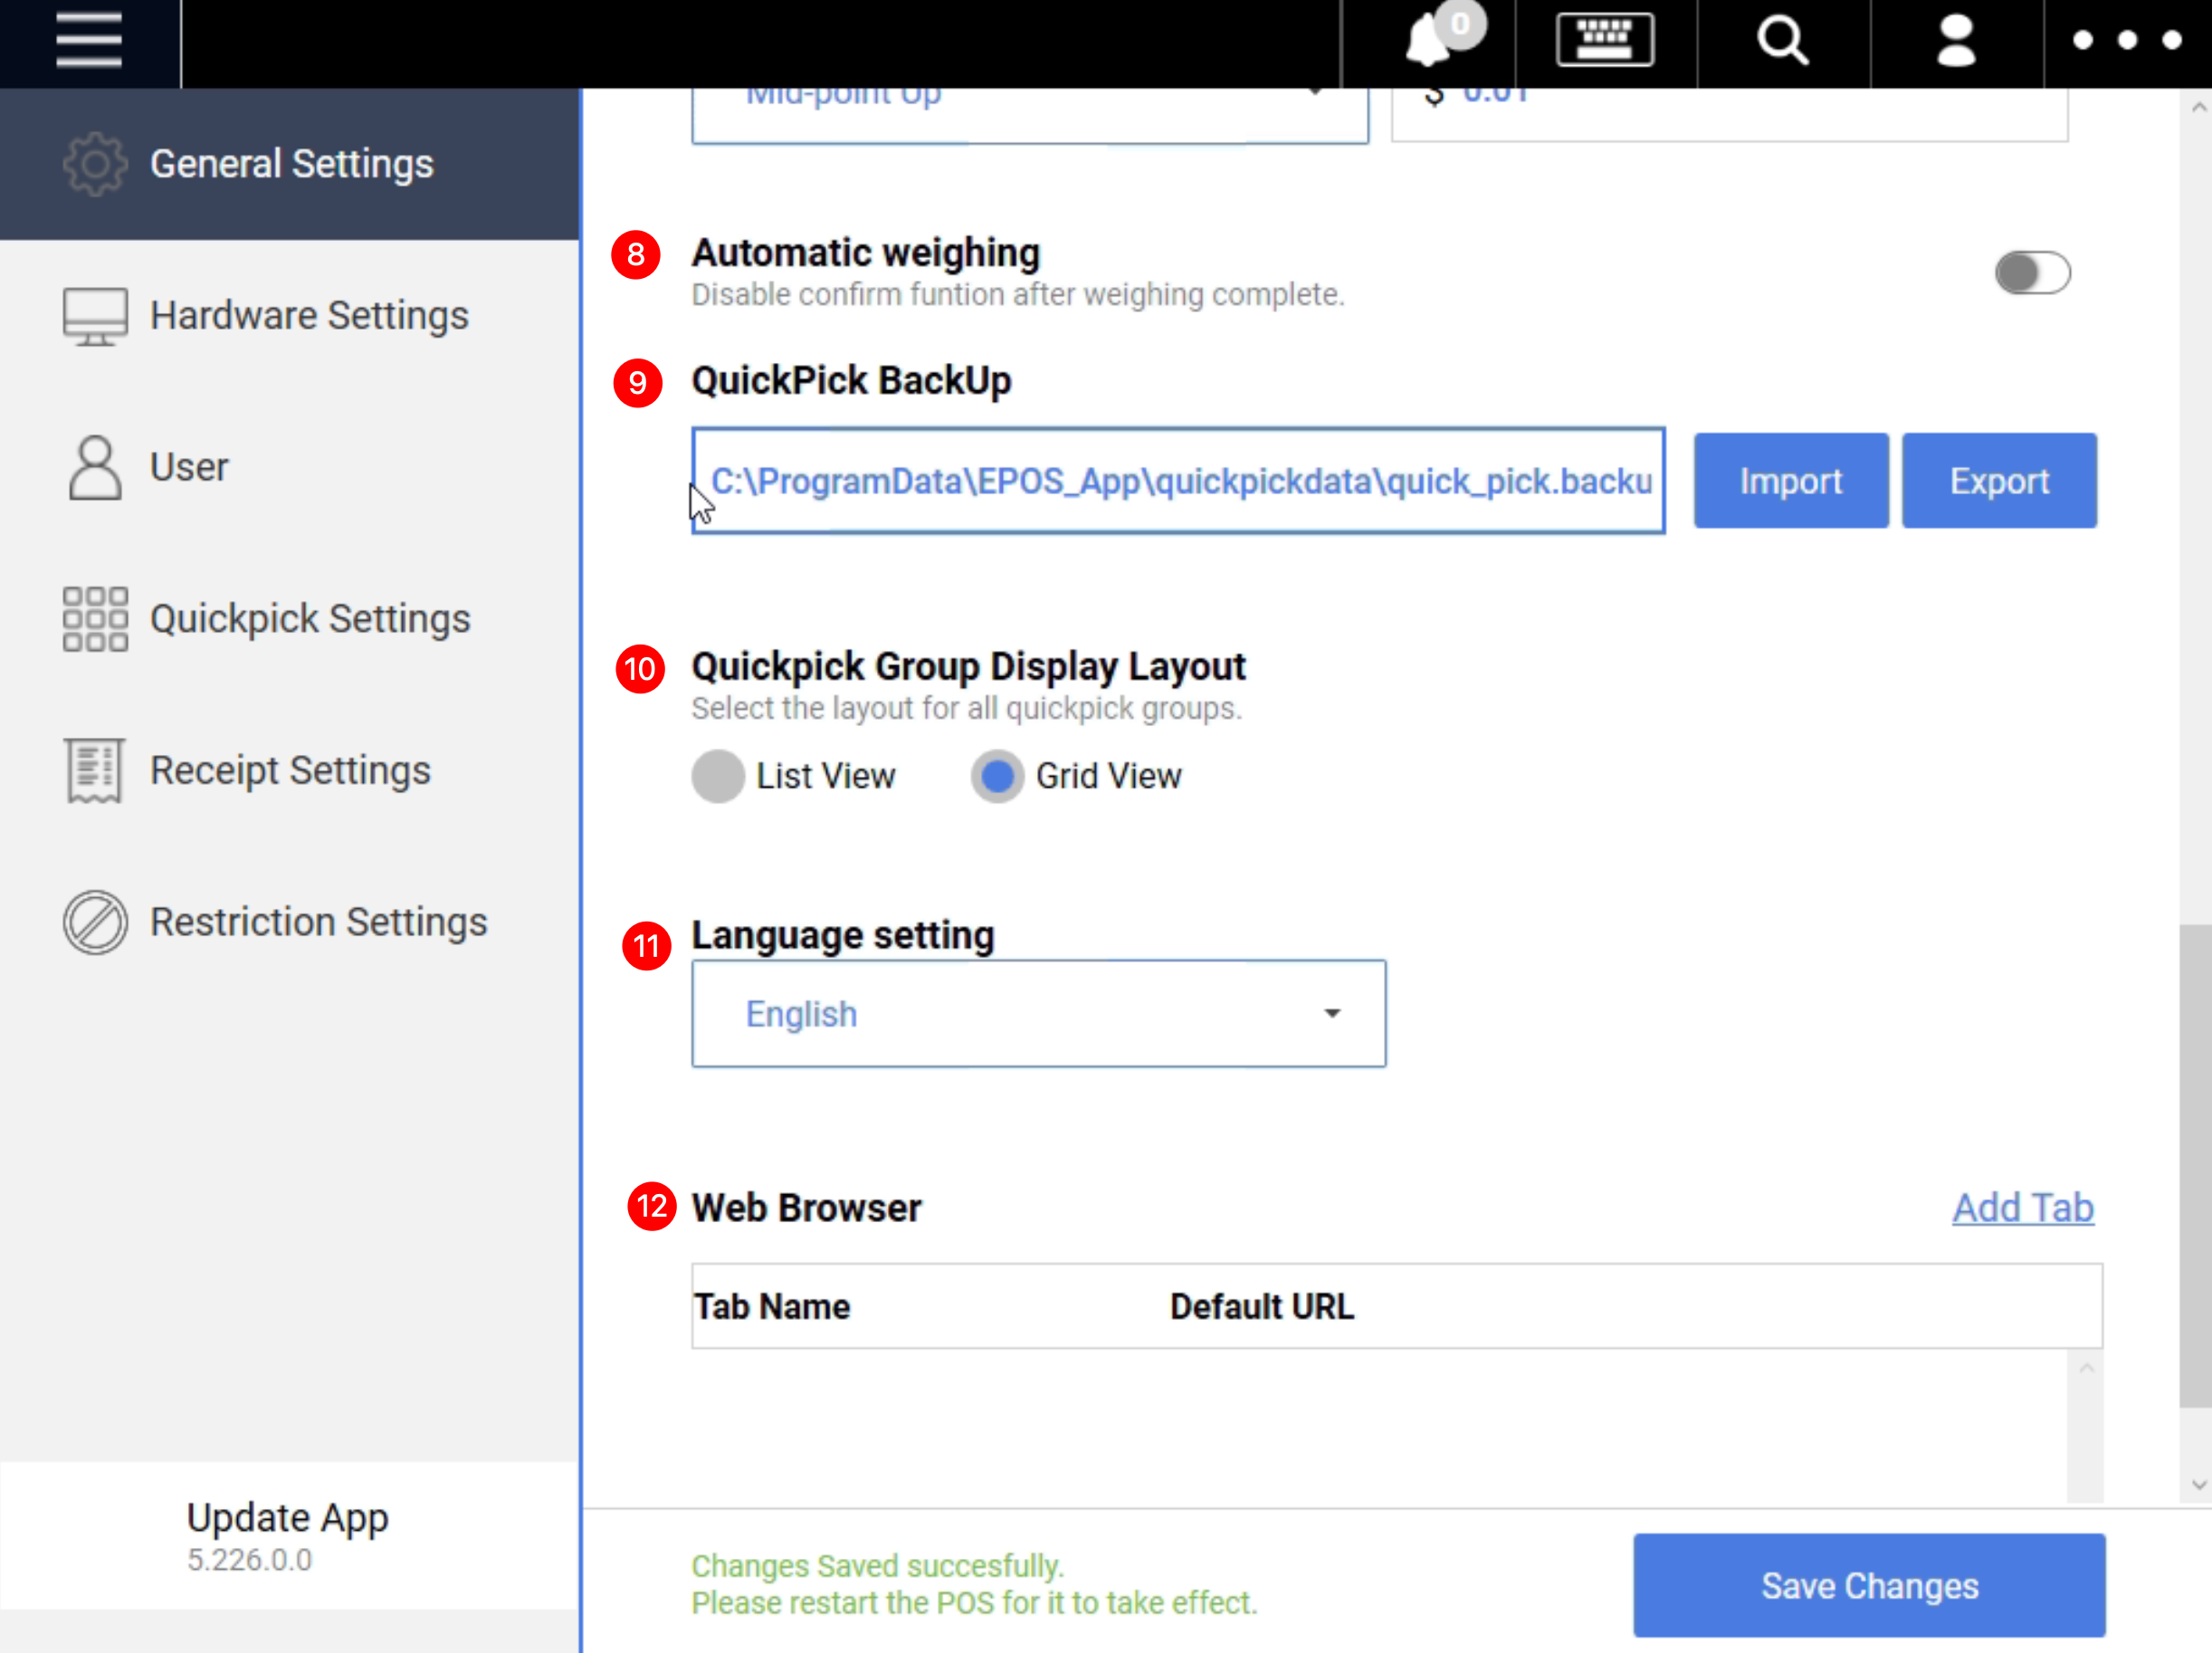Open the user profile icon

click(1955, 41)
